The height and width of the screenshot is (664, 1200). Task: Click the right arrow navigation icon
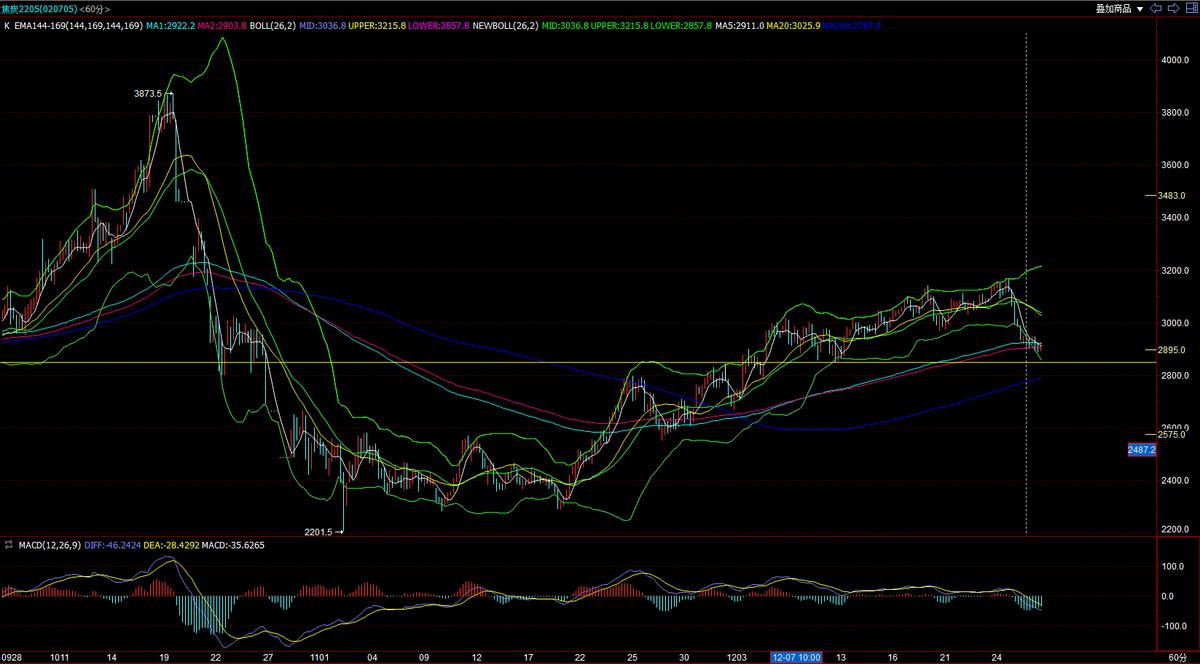point(1174,8)
